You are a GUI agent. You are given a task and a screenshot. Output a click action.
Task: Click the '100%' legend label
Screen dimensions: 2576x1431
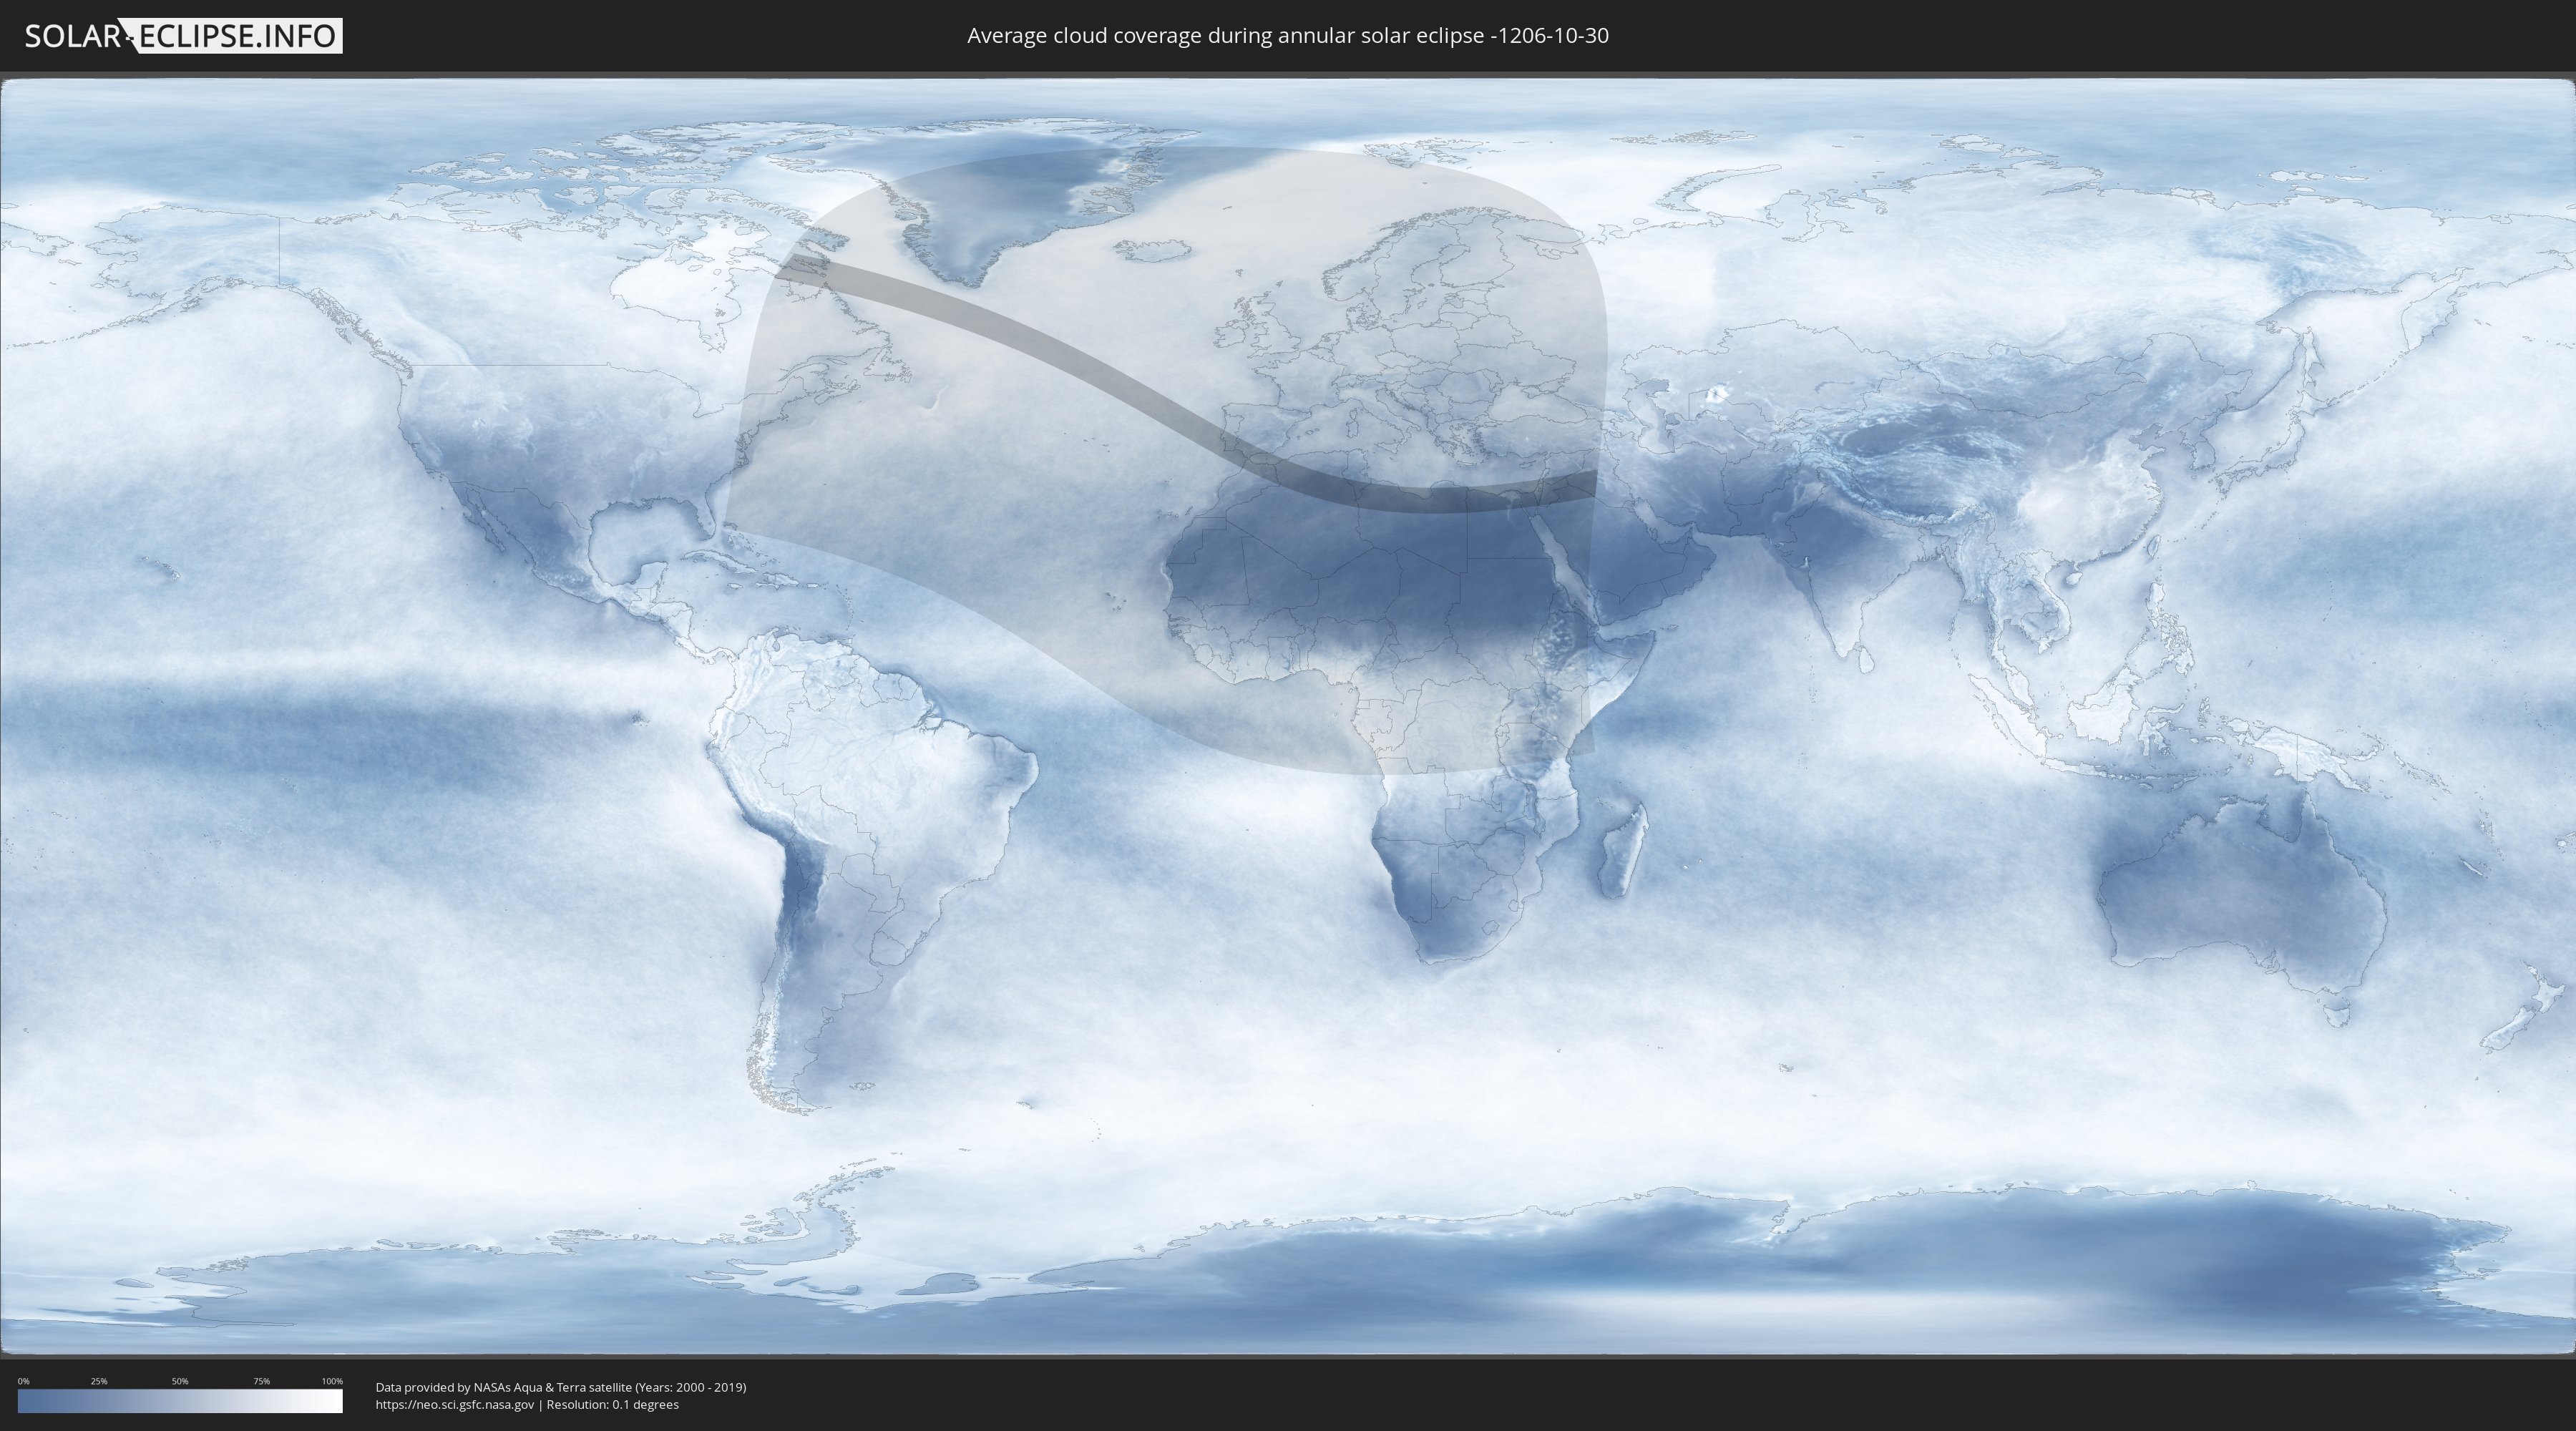click(332, 1381)
